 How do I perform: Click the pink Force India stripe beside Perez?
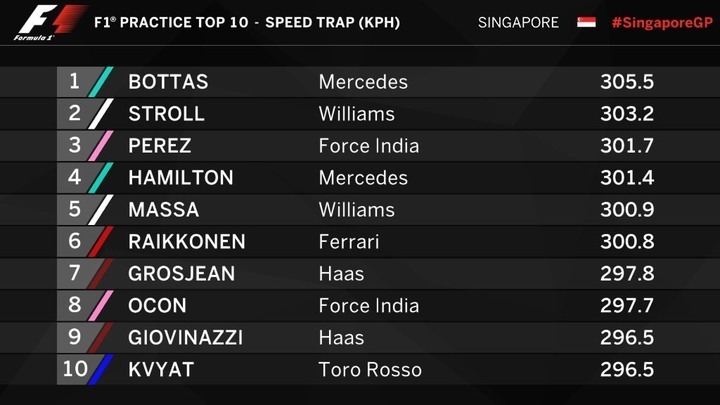tap(101, 146)
